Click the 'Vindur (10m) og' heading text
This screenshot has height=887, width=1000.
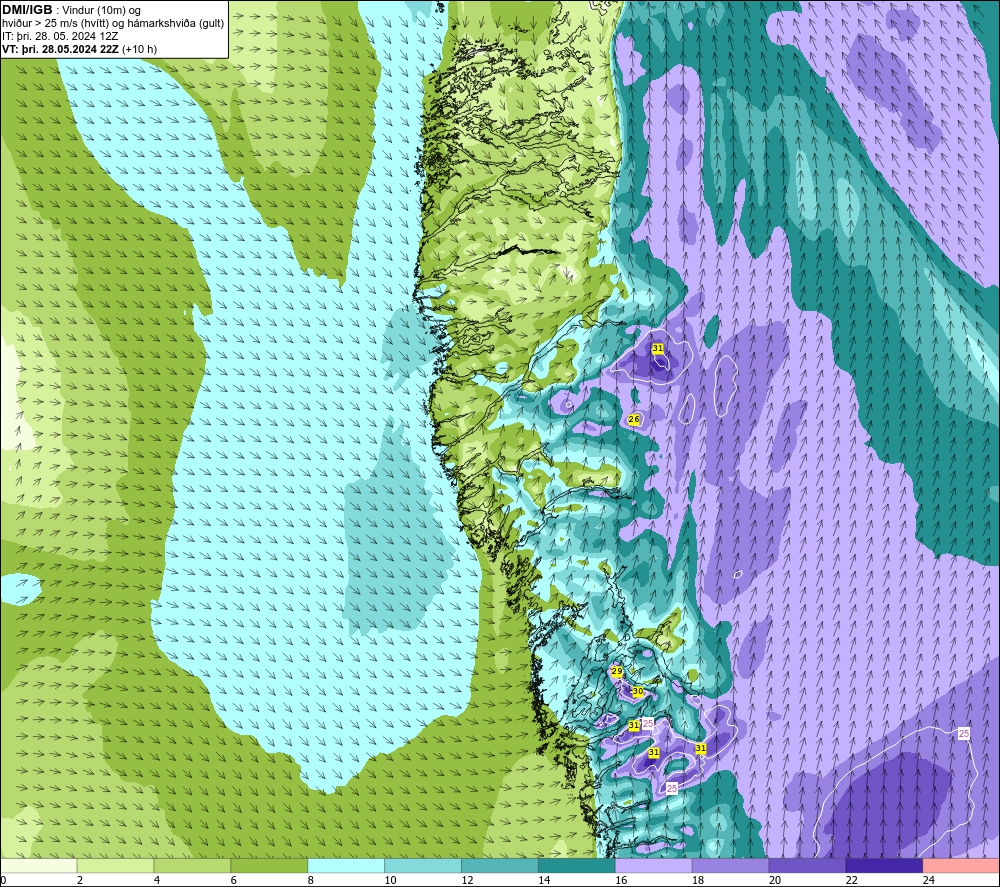[x=101, y=10]
